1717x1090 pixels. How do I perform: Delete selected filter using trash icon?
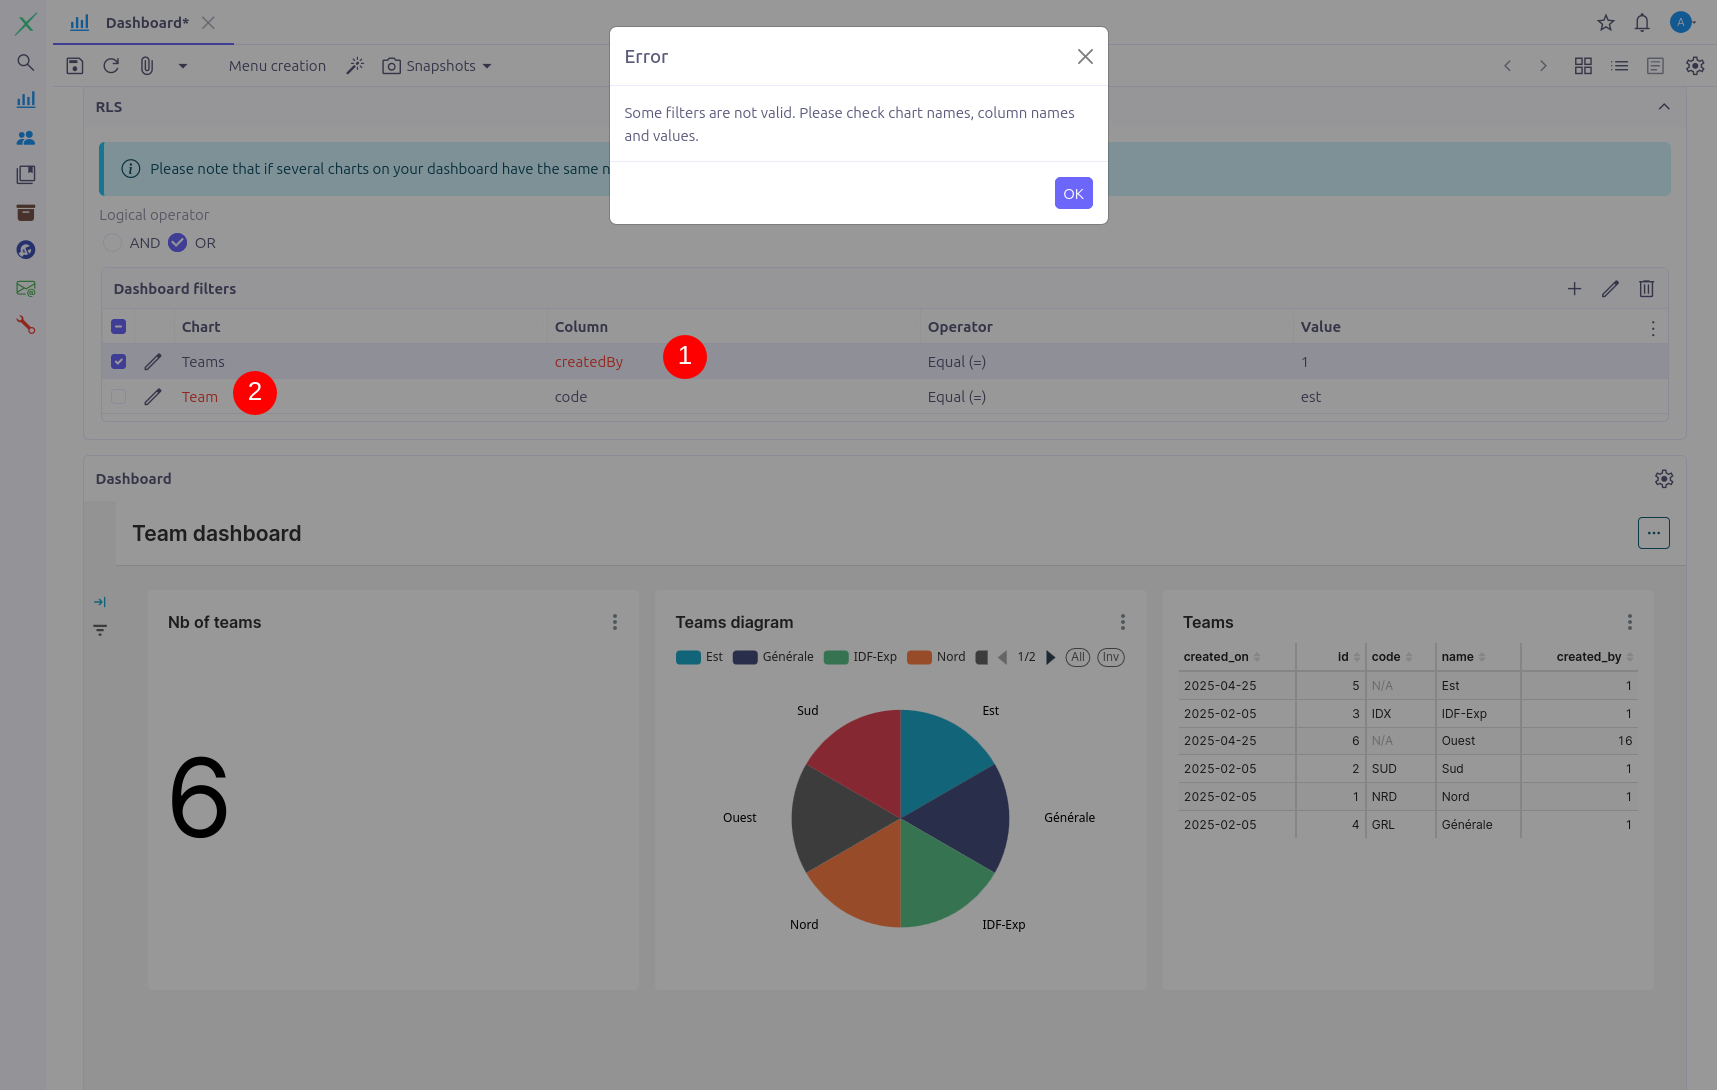(1646, 289)
